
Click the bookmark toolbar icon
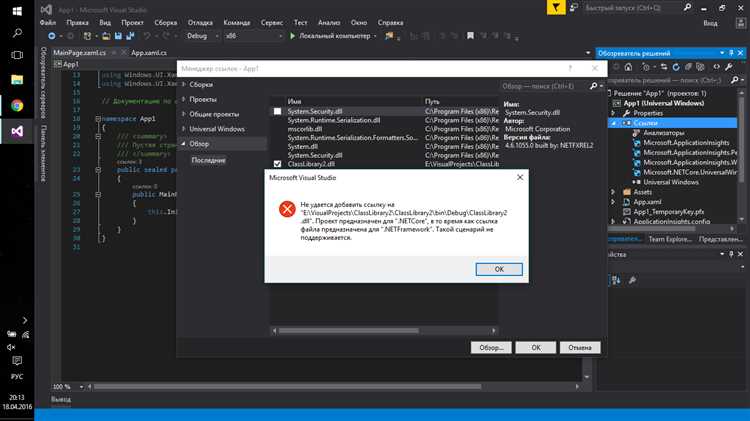pyautogui.click(x=470, y=36)
